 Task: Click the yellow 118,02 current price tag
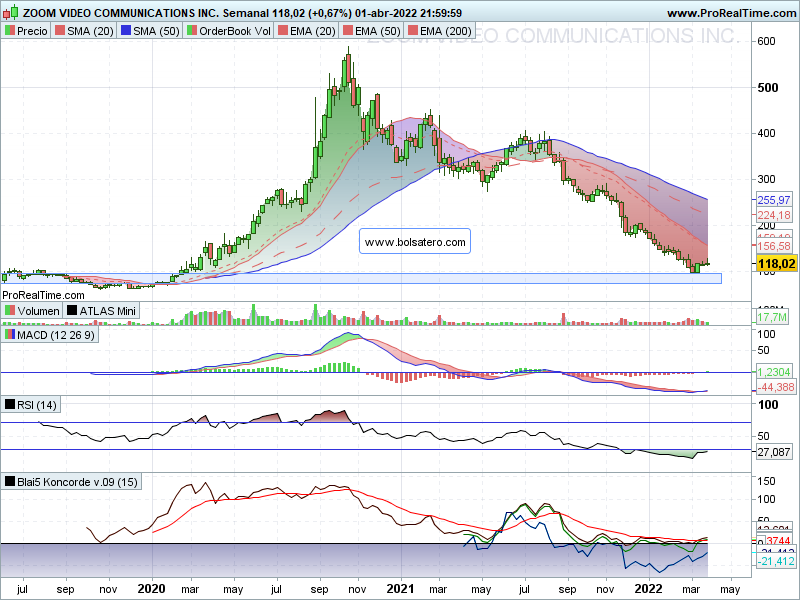(776, 263)
